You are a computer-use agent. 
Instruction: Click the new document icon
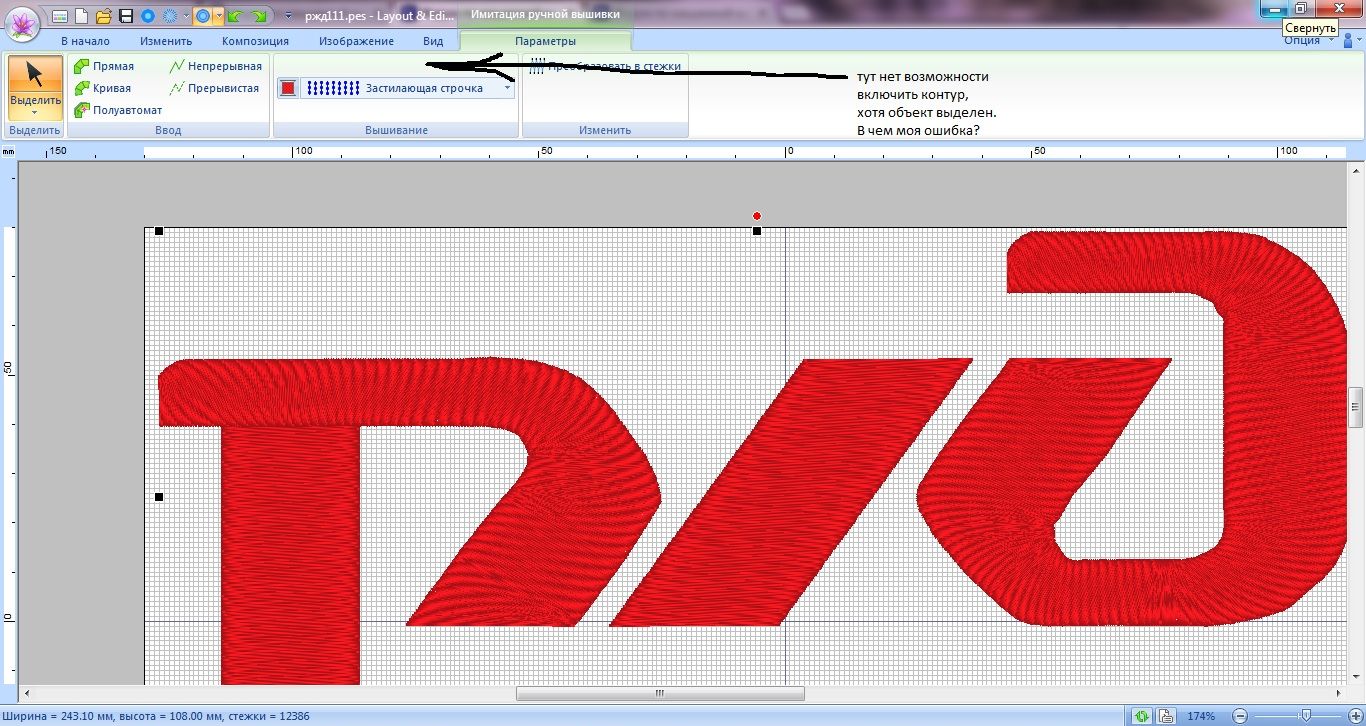click(81, 16)
